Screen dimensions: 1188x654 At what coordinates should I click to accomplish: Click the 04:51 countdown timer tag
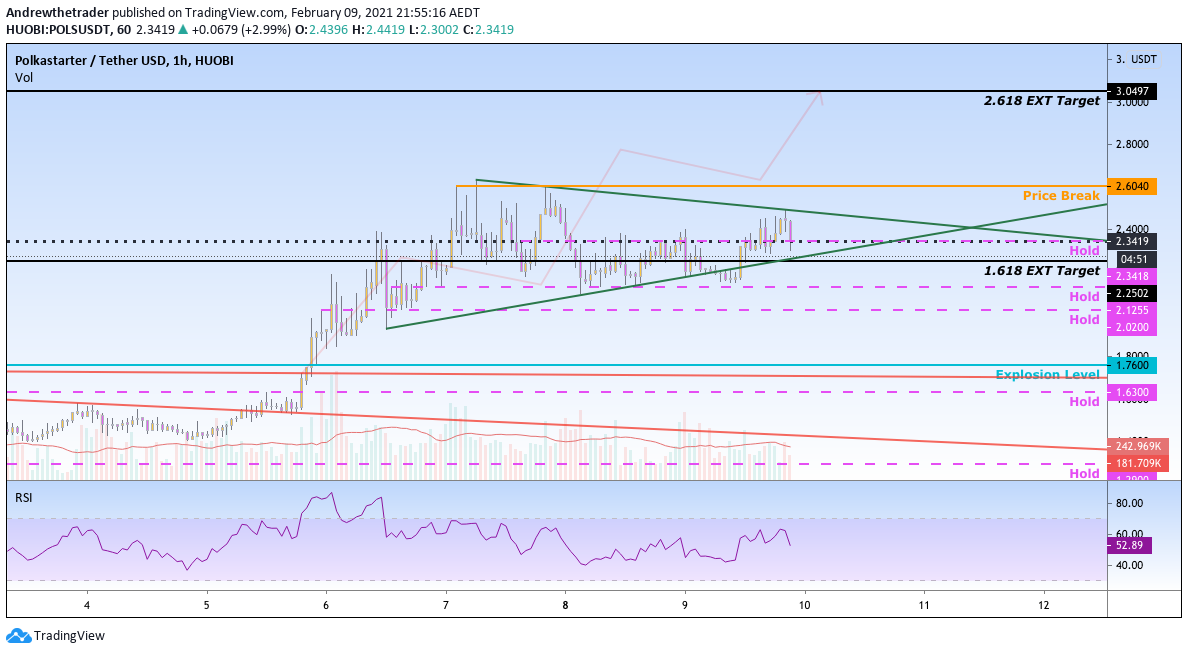pos(1132,259)
